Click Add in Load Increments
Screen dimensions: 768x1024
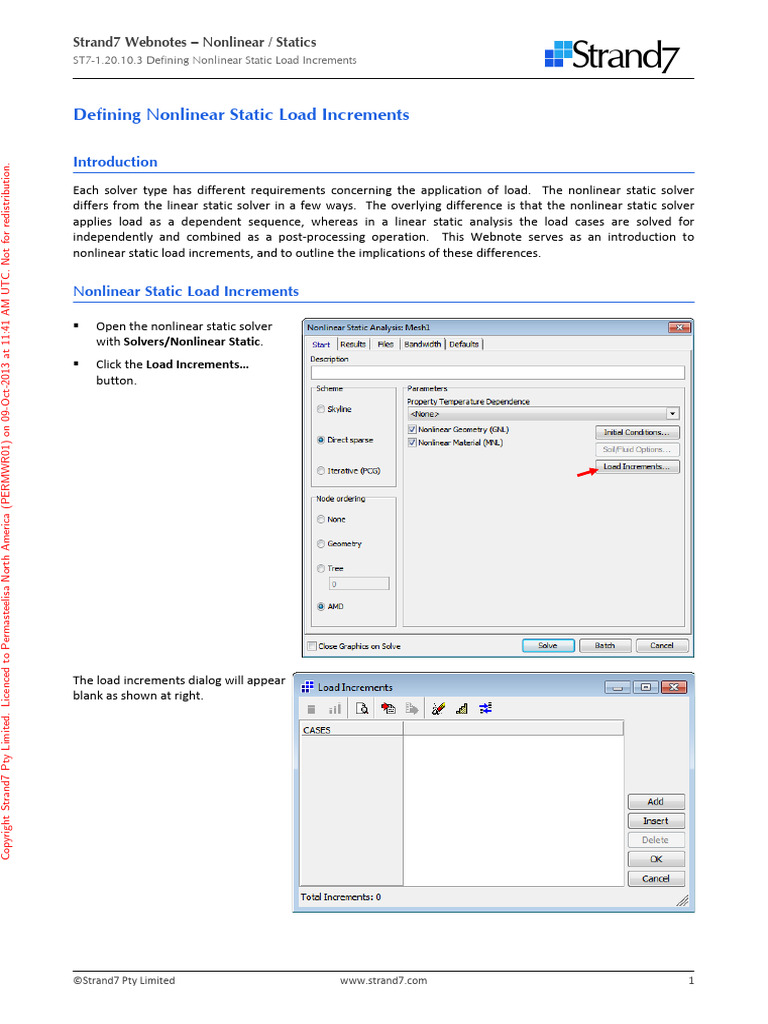656,801
